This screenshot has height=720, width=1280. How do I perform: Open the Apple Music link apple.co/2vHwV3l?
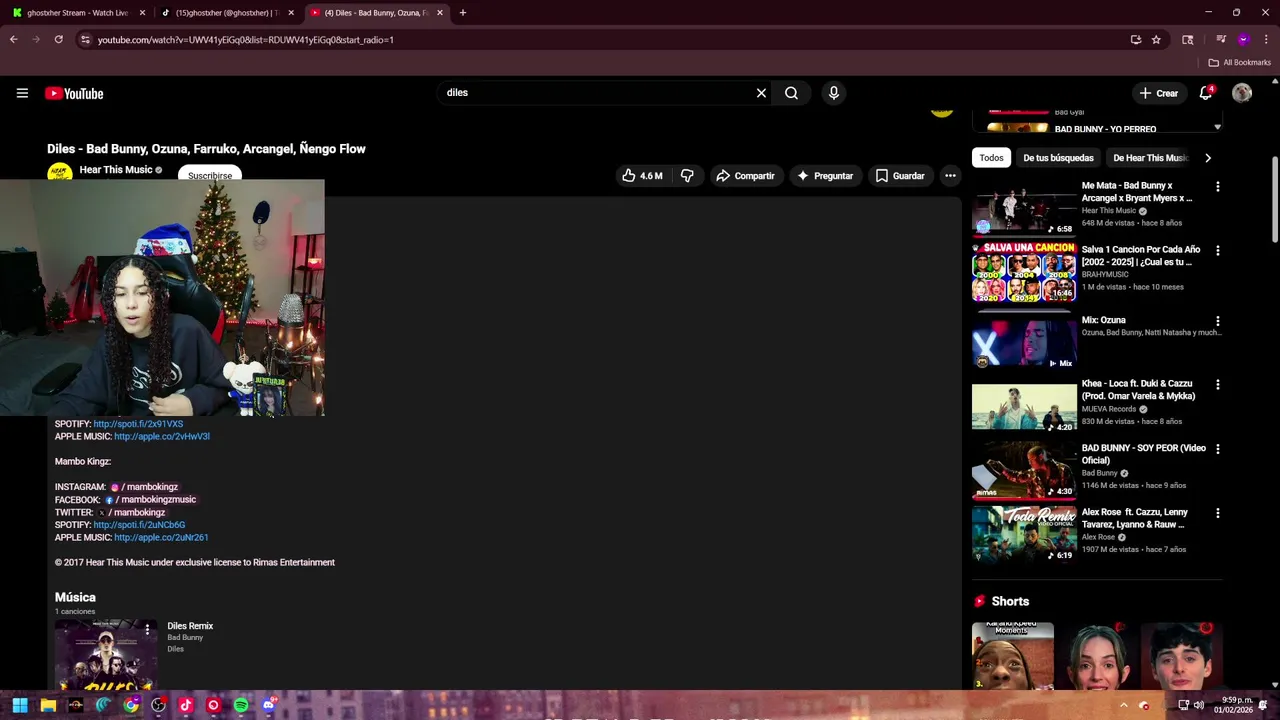point(162,437)
